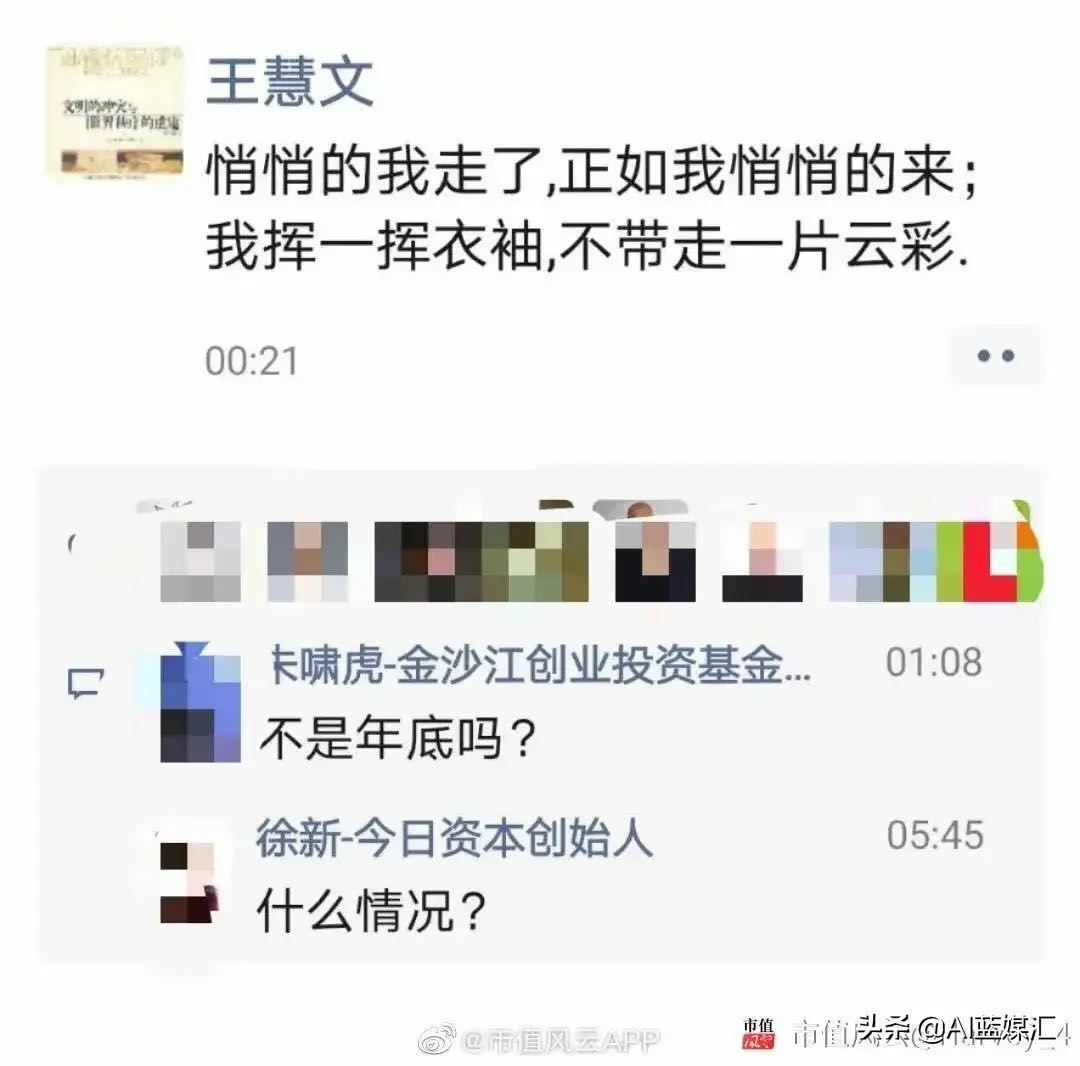Open the blue avatar next to 朱啸虎's comment

click(200, 702)
